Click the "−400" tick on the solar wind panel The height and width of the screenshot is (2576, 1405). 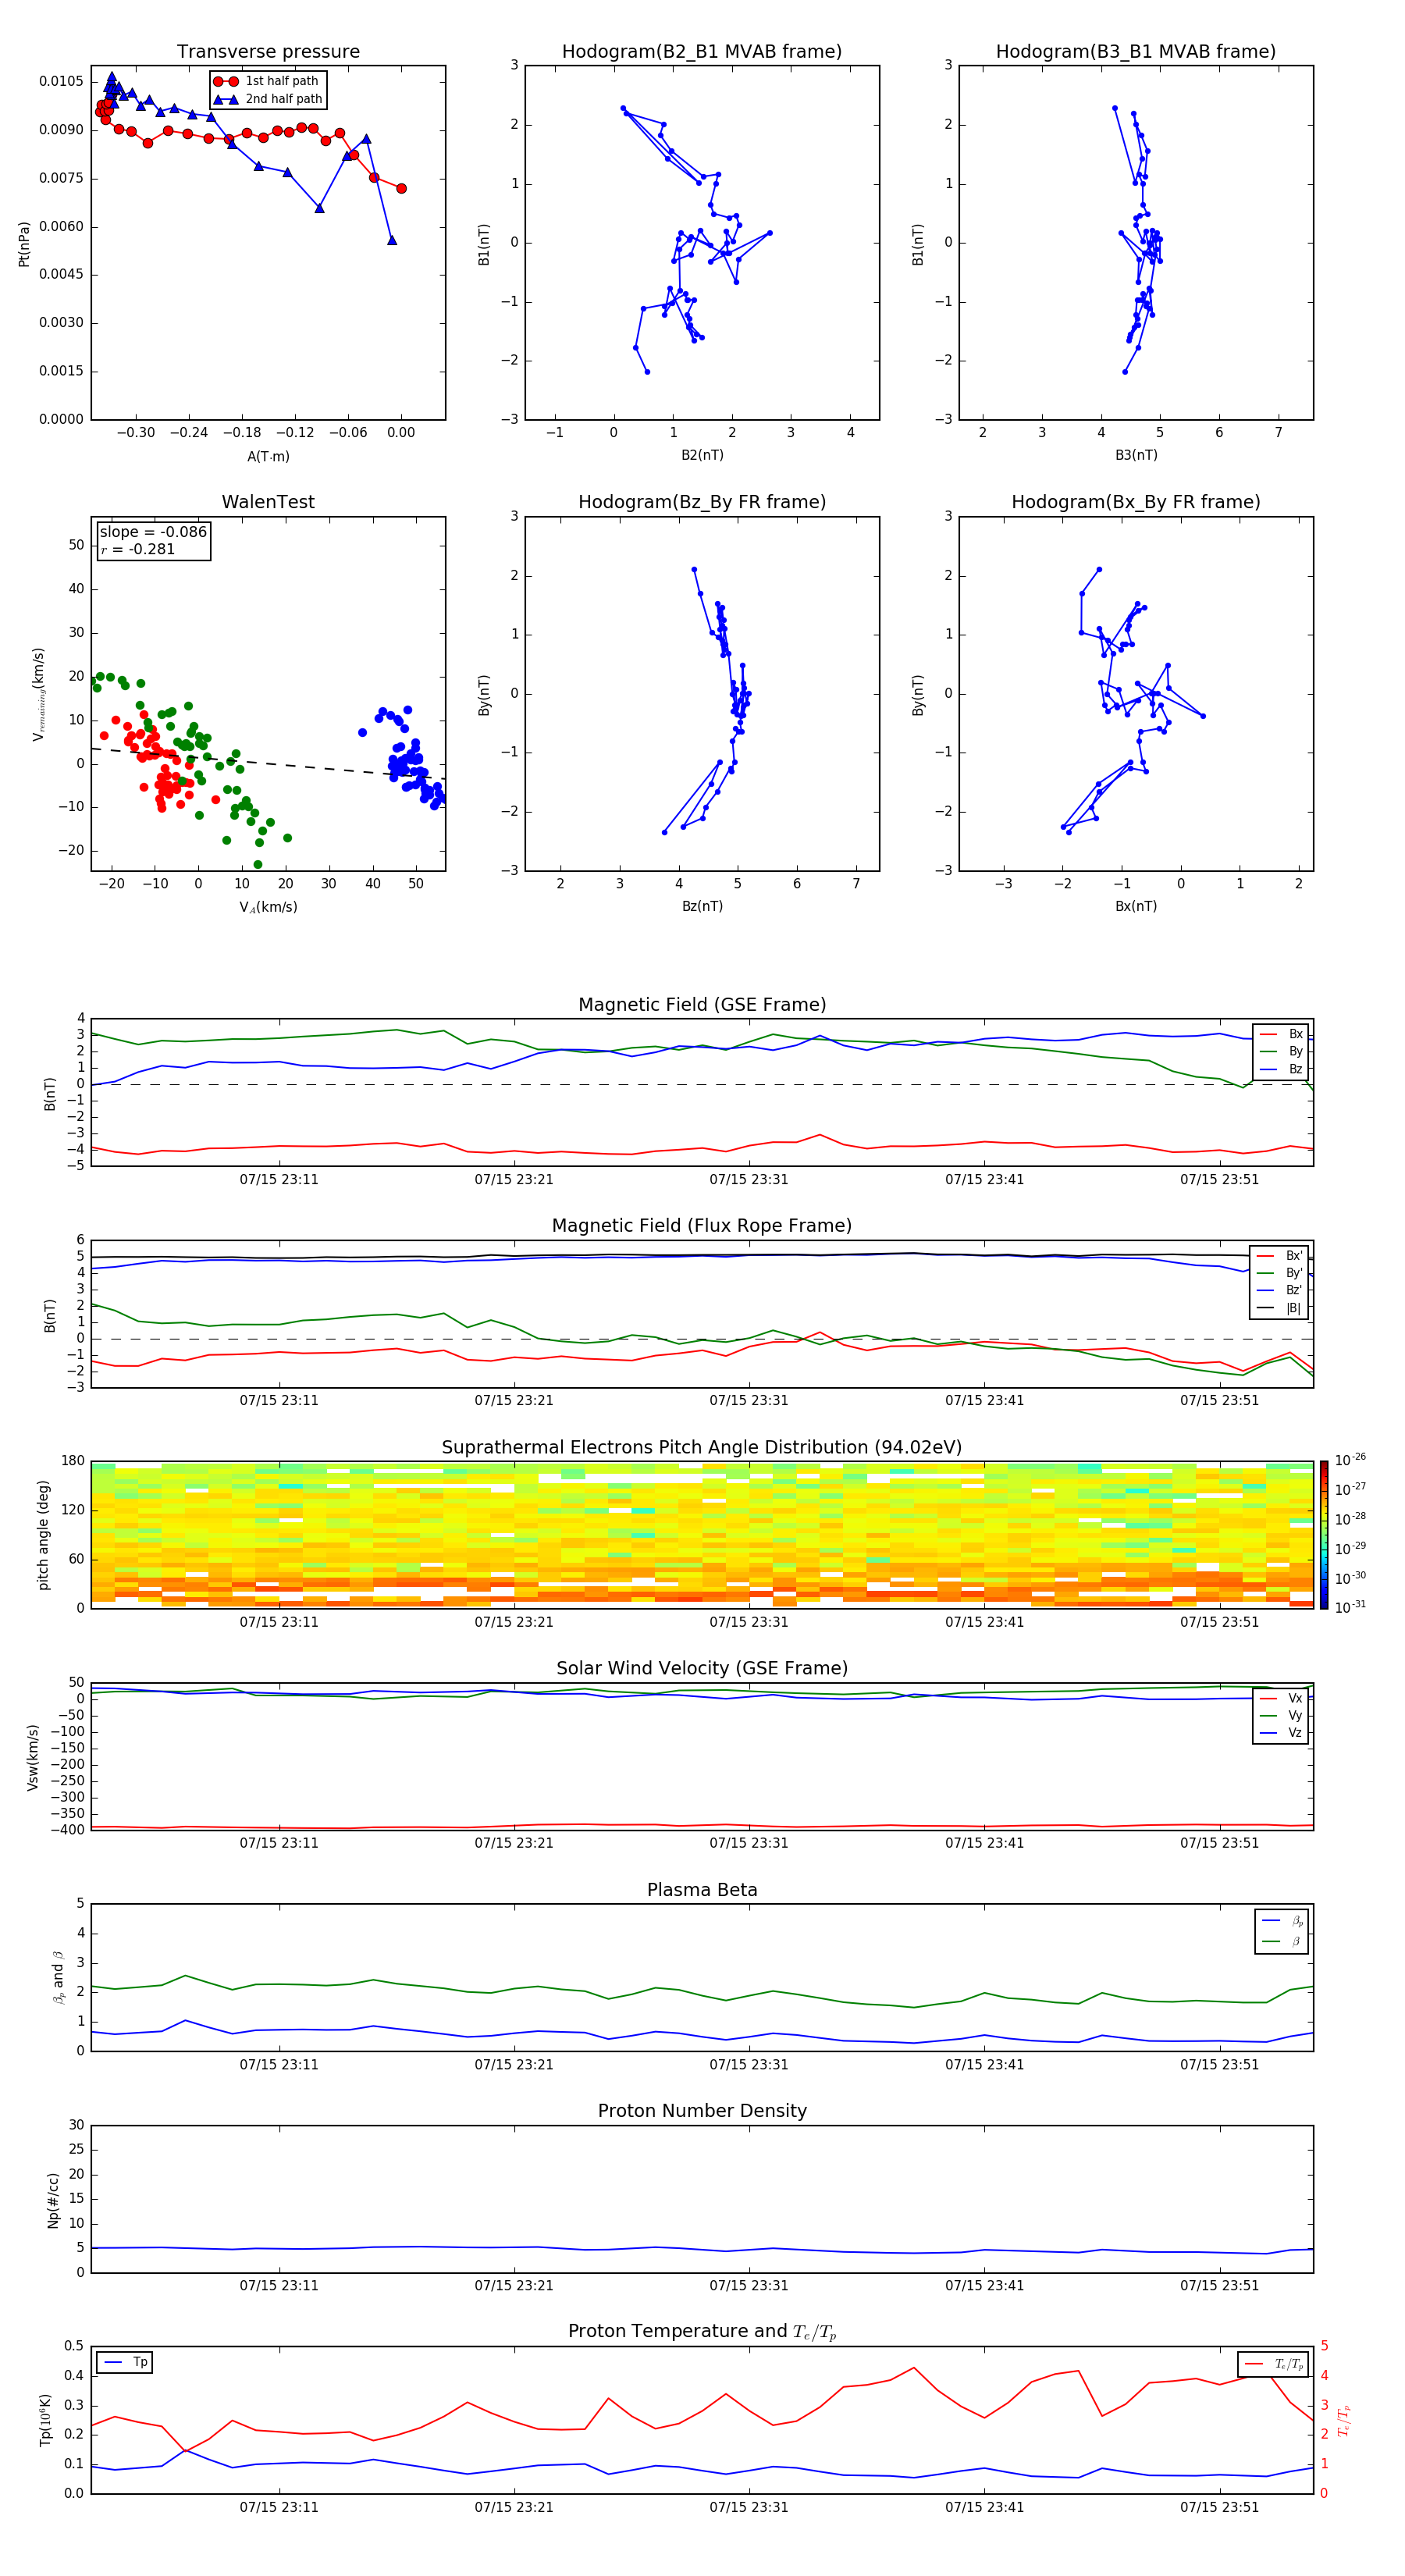(67, 1830)
